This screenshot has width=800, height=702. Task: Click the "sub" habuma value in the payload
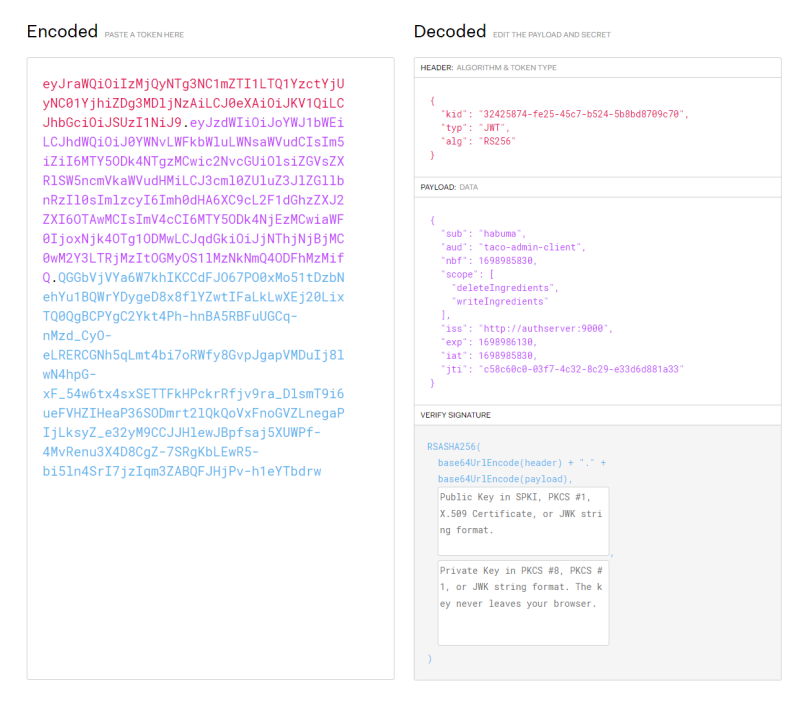499,232
